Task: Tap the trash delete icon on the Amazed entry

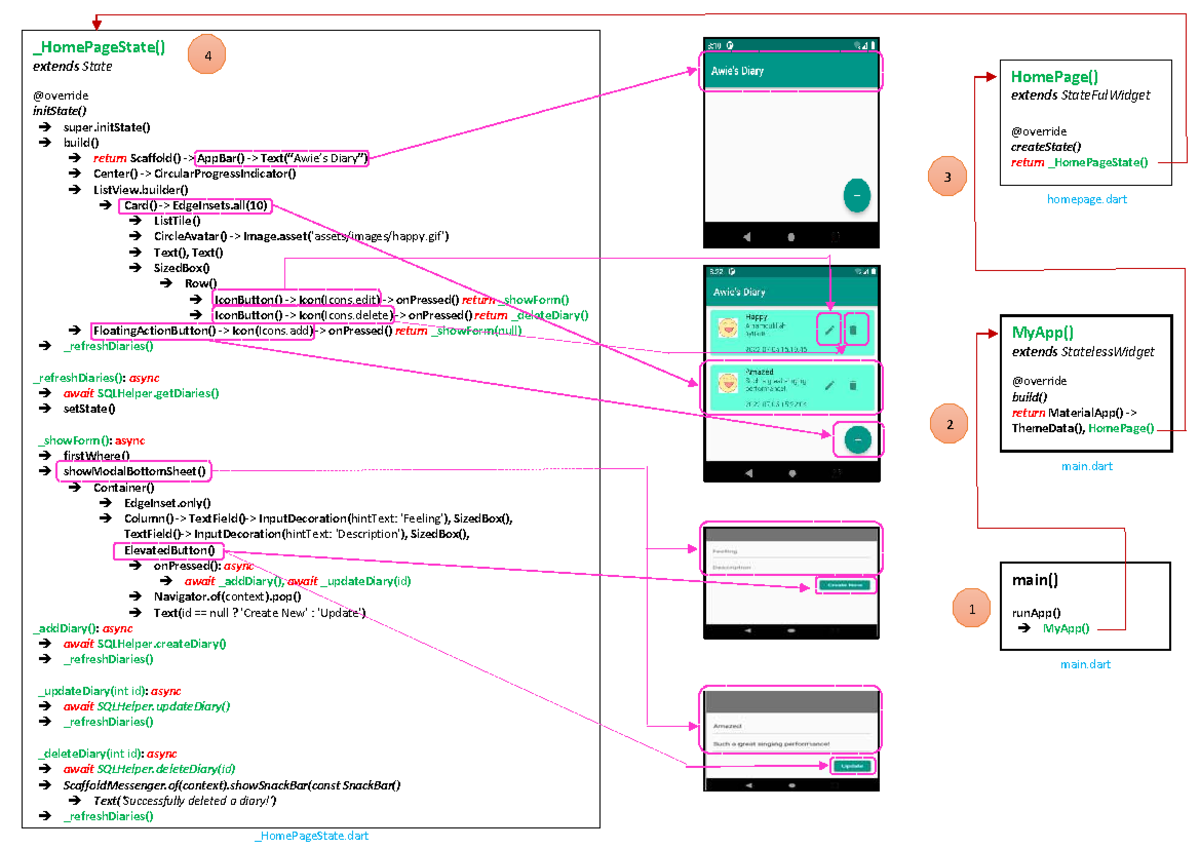Action: coord(853,385)
